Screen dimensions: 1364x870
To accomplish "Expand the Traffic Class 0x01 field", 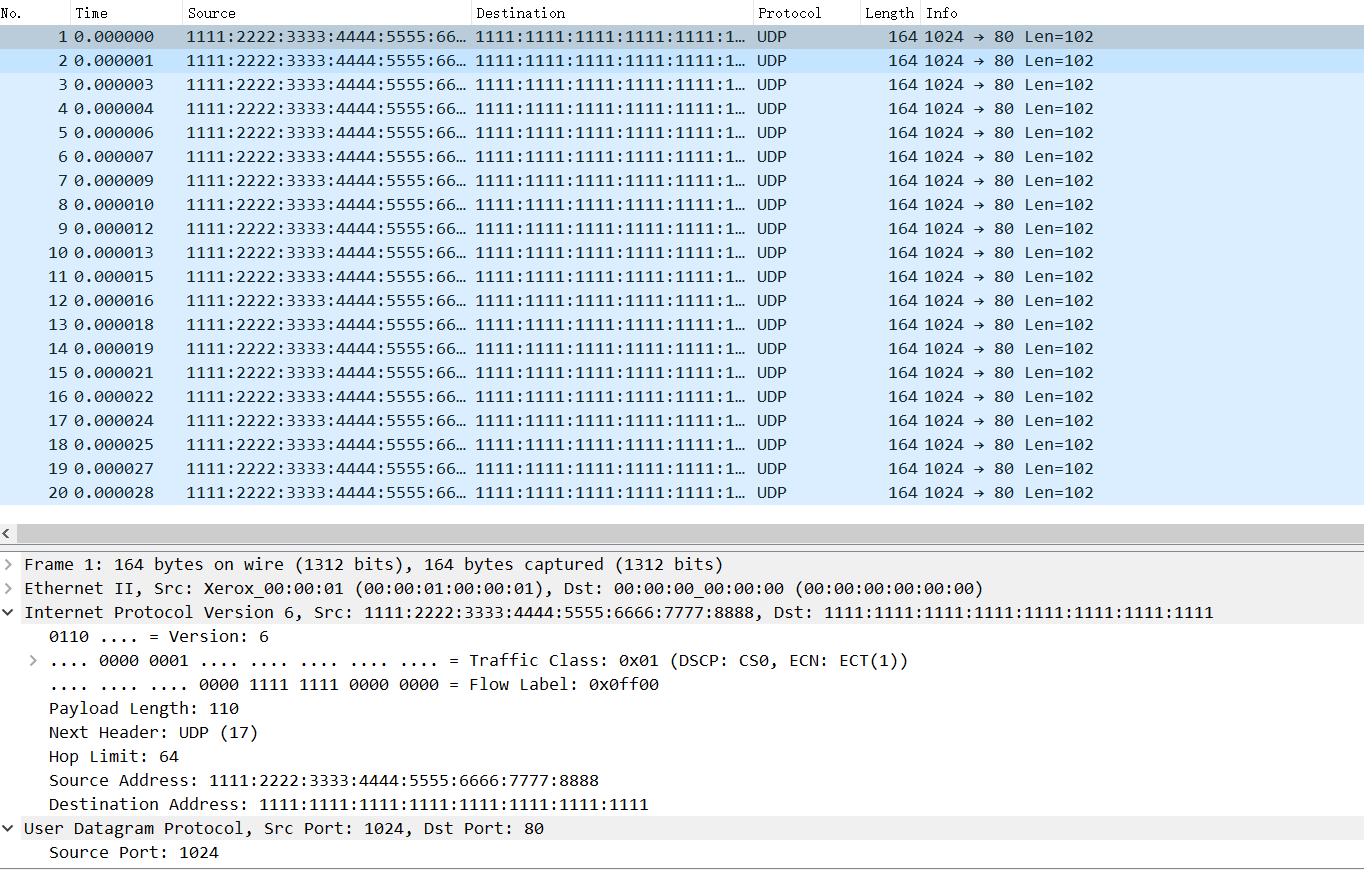I will point(33,661).
